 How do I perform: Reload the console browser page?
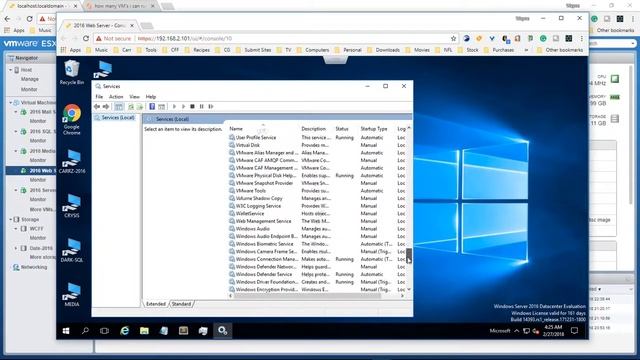pyautogui.click(x=86, y=38)
